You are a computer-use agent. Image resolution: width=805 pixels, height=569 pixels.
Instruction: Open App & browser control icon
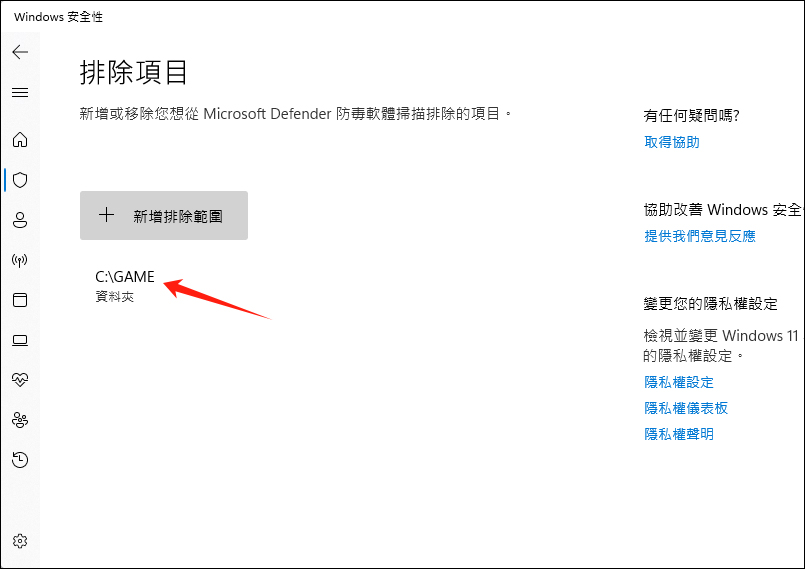(x=20, y=300)
